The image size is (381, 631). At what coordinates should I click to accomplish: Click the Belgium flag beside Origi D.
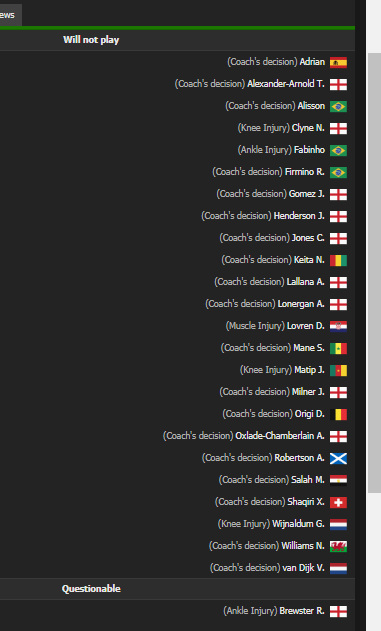338,414
